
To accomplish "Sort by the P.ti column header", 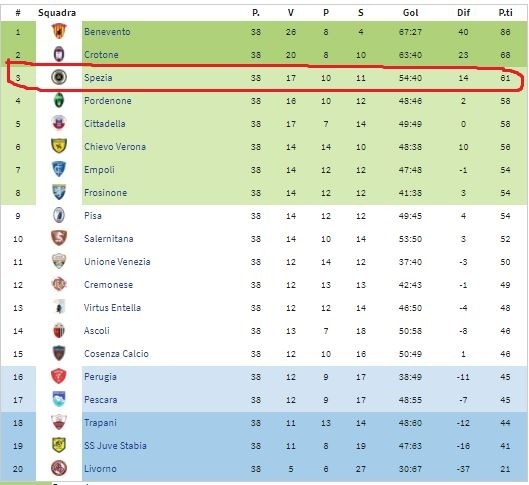I will [505, 13].
